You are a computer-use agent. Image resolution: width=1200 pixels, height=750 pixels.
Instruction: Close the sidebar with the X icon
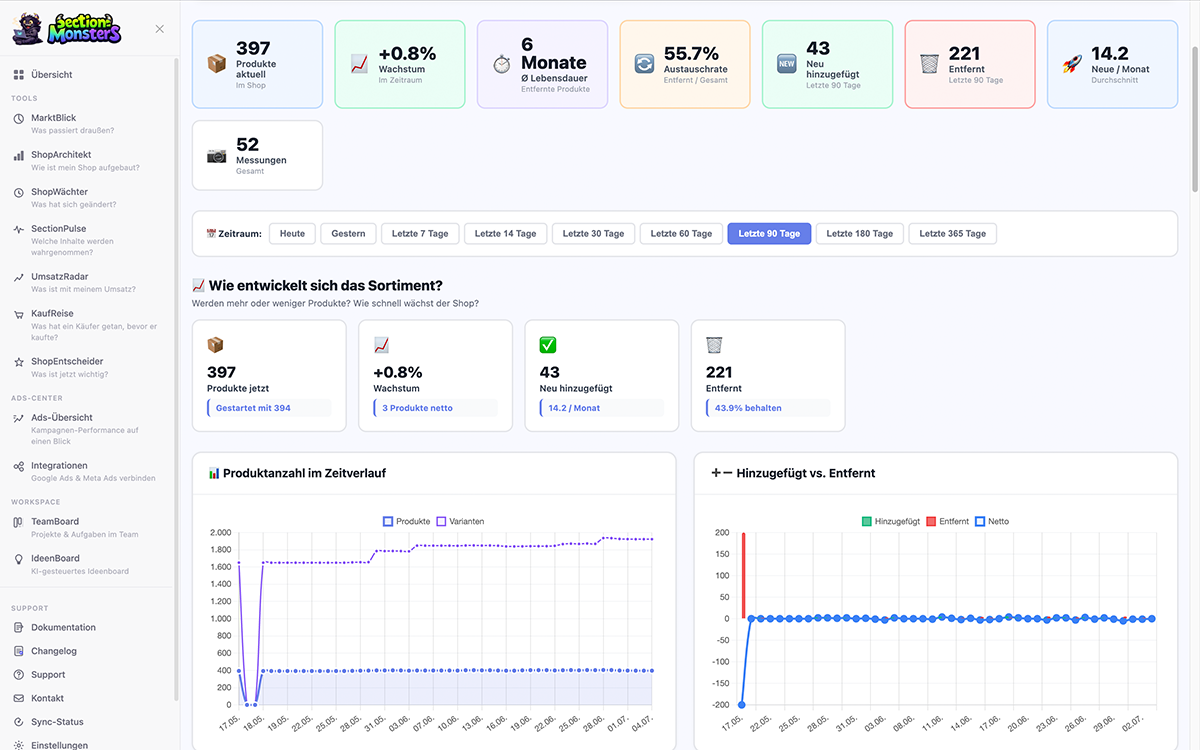coord(160,29)
